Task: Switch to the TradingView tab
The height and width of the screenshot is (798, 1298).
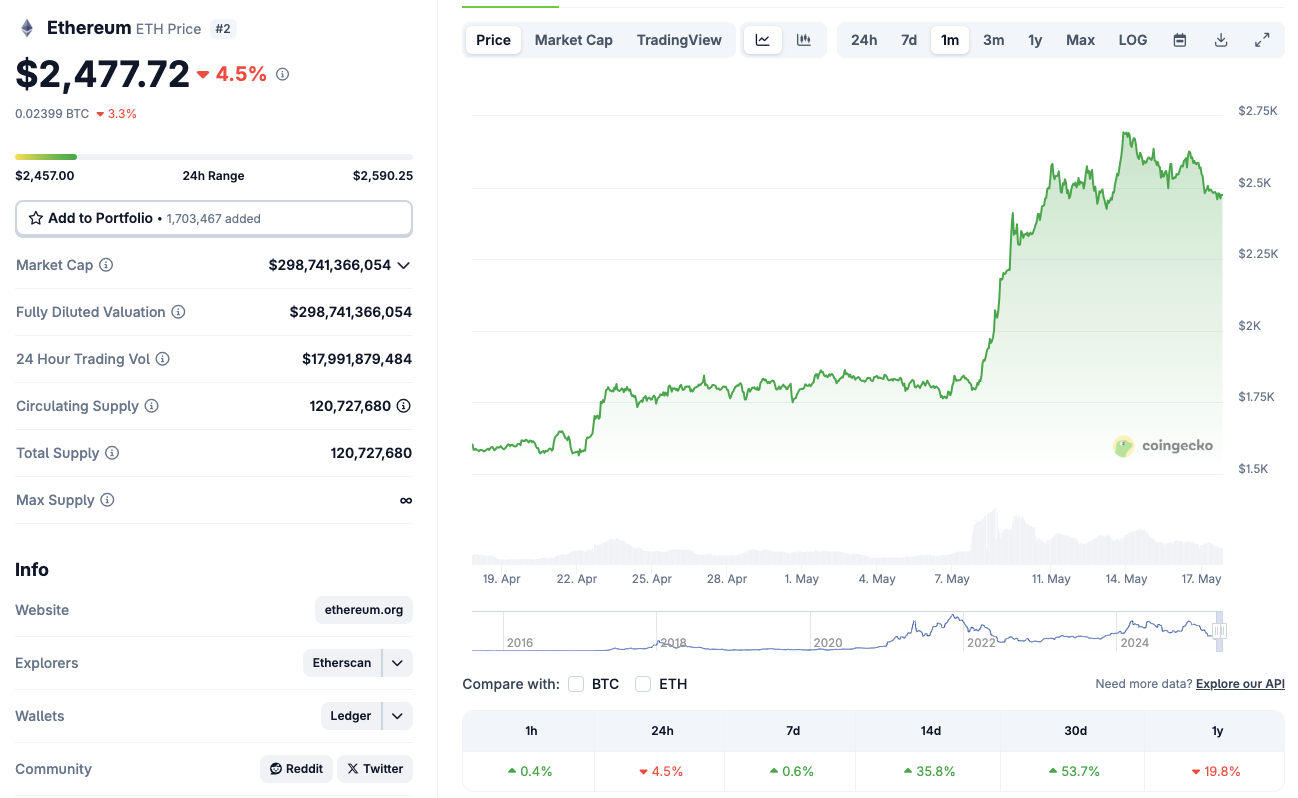Action: [x=679, y=40]
